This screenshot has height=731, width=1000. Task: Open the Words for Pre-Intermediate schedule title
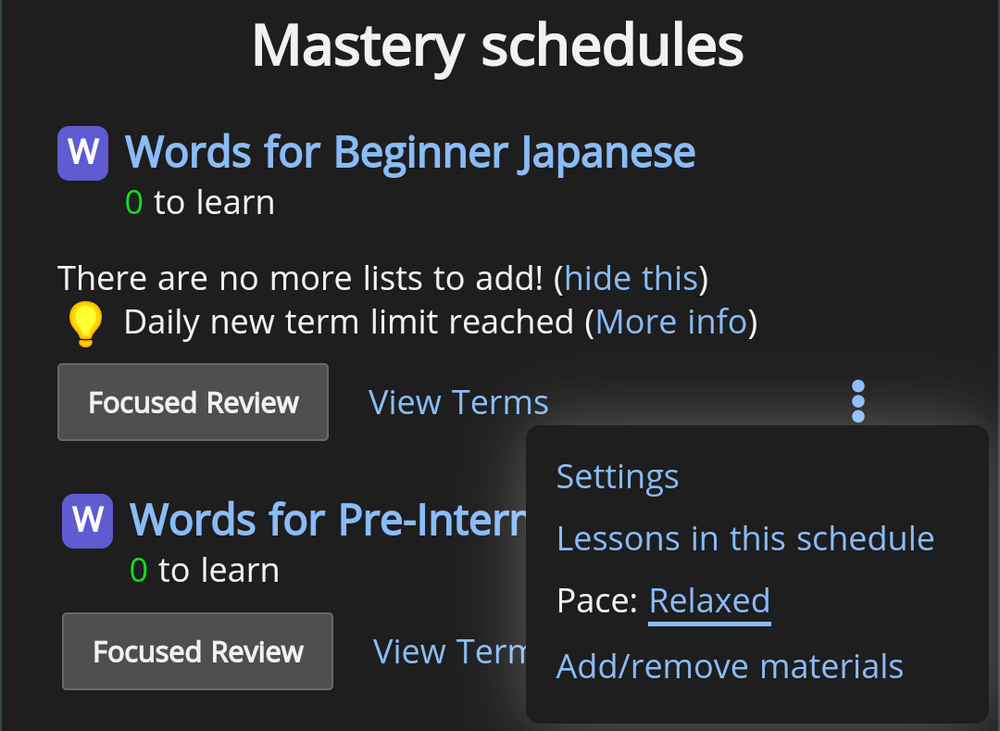coord(328,521)
